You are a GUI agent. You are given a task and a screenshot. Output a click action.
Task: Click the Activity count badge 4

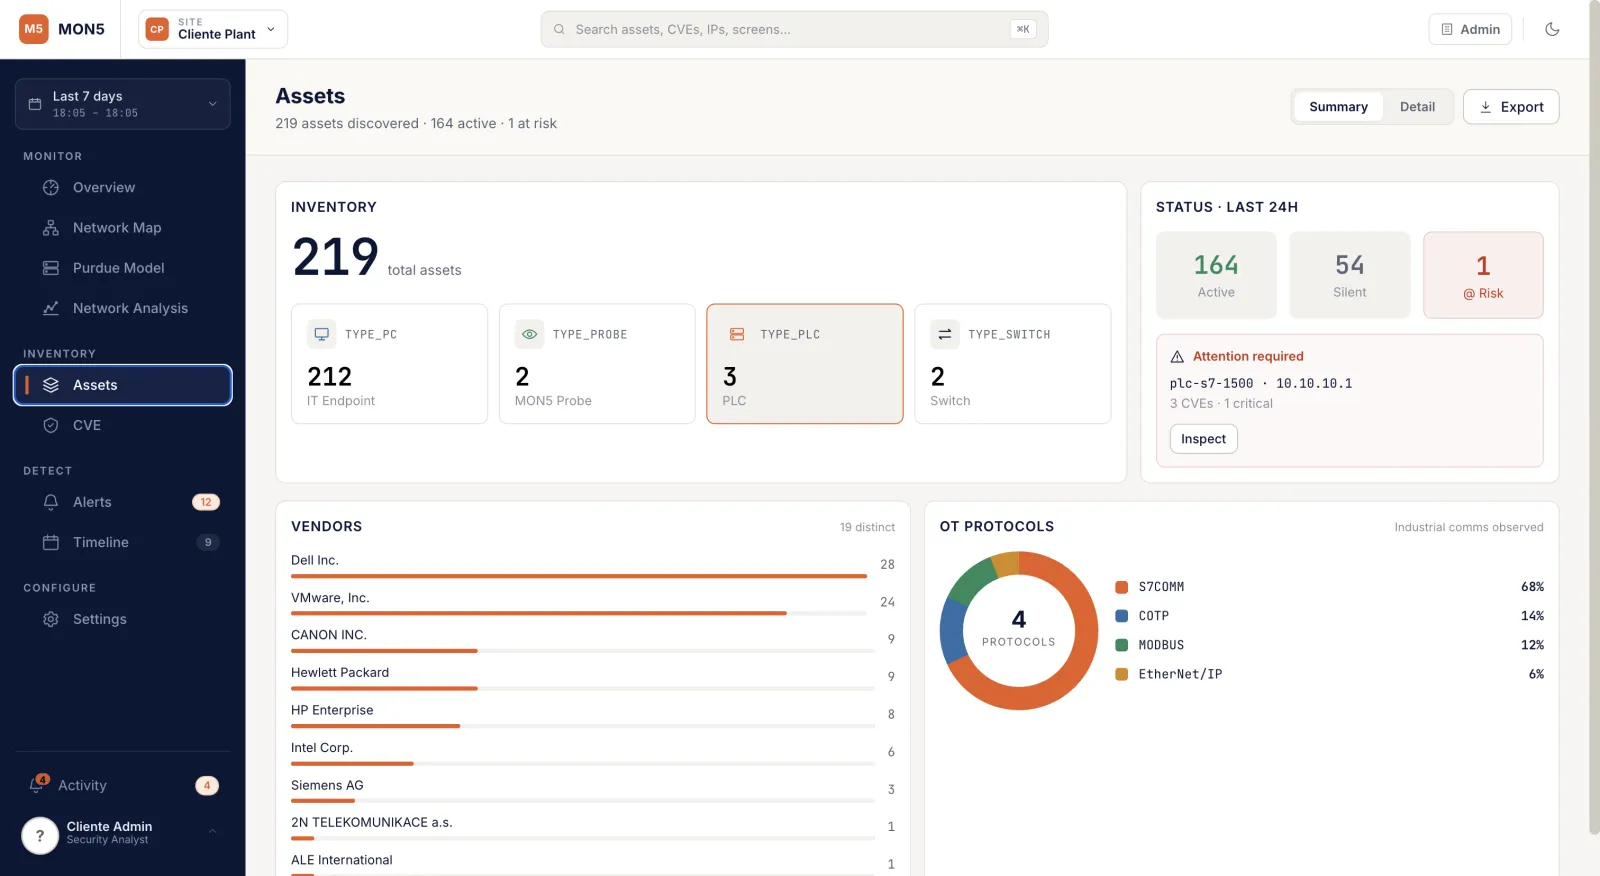pos(207,786)
